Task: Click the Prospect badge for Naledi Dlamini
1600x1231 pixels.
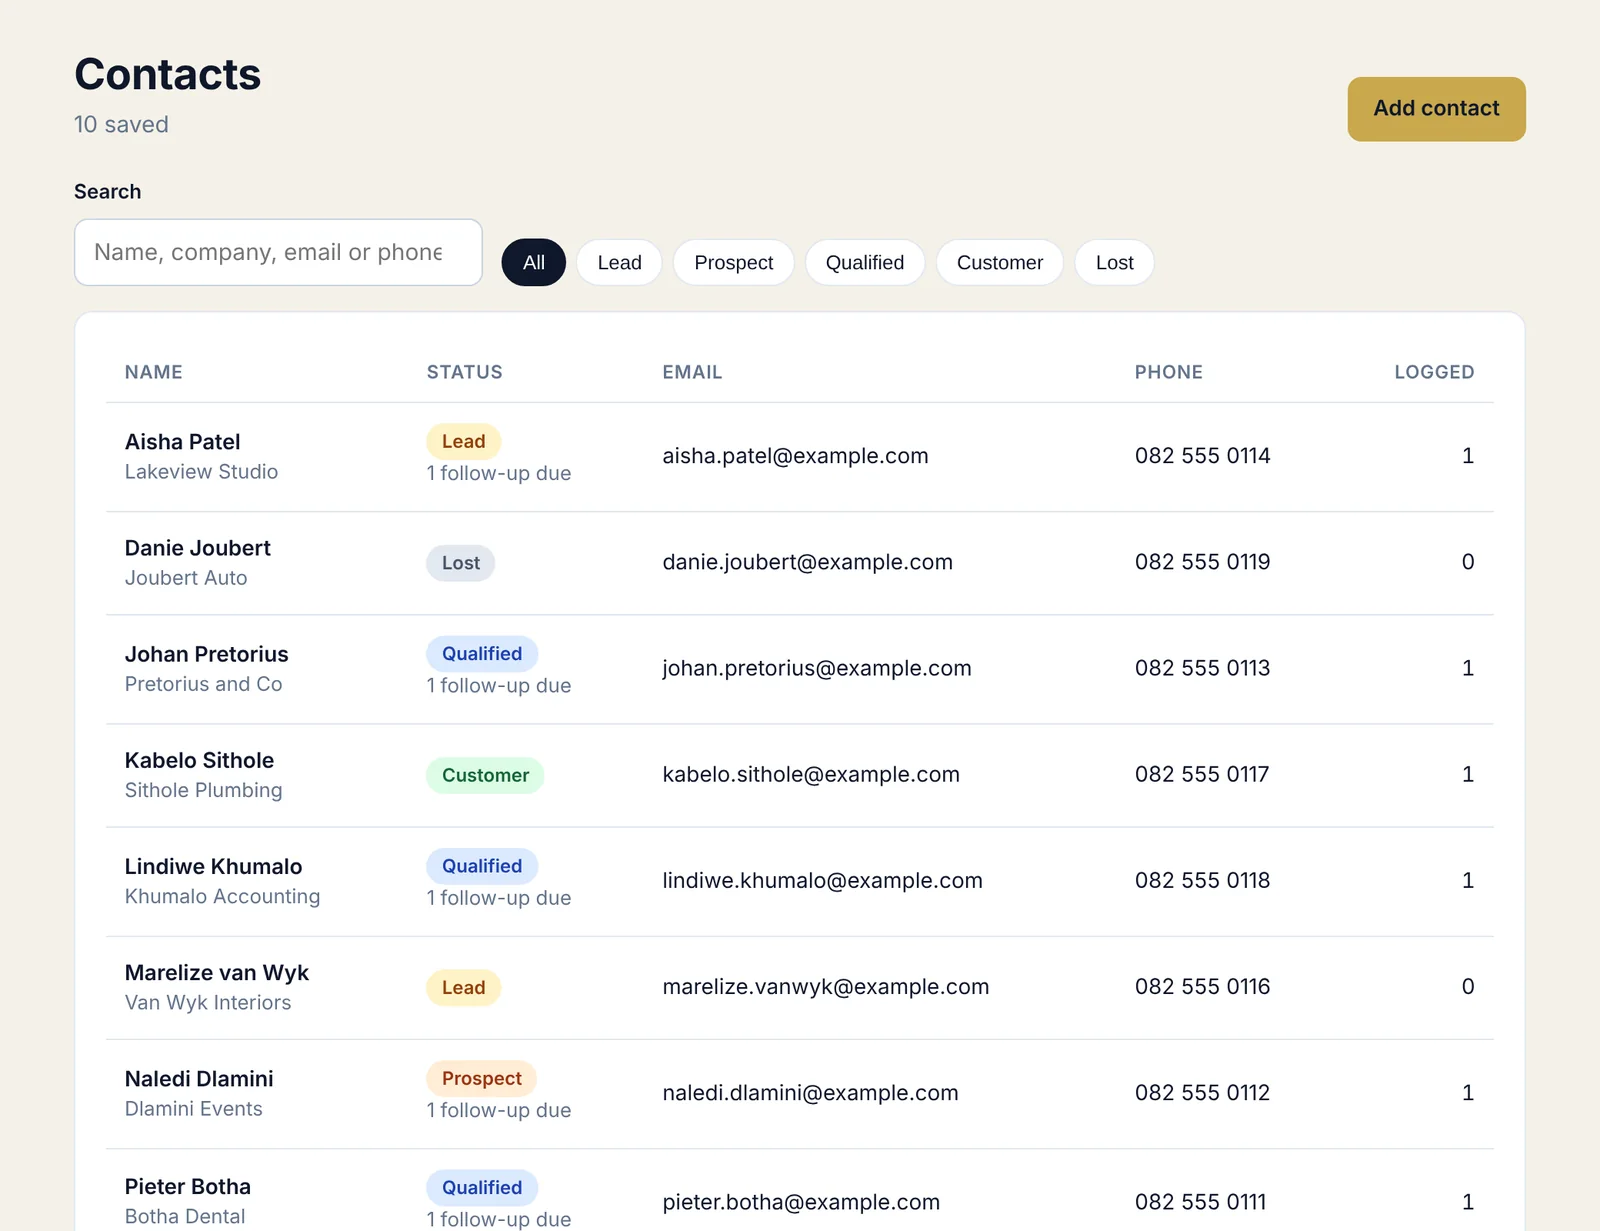Action: click(x=482, y=1078)
